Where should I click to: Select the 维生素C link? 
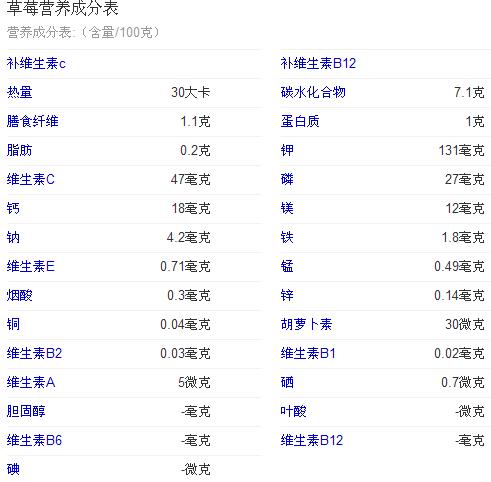pyautogui.click(x=30, y=179)
